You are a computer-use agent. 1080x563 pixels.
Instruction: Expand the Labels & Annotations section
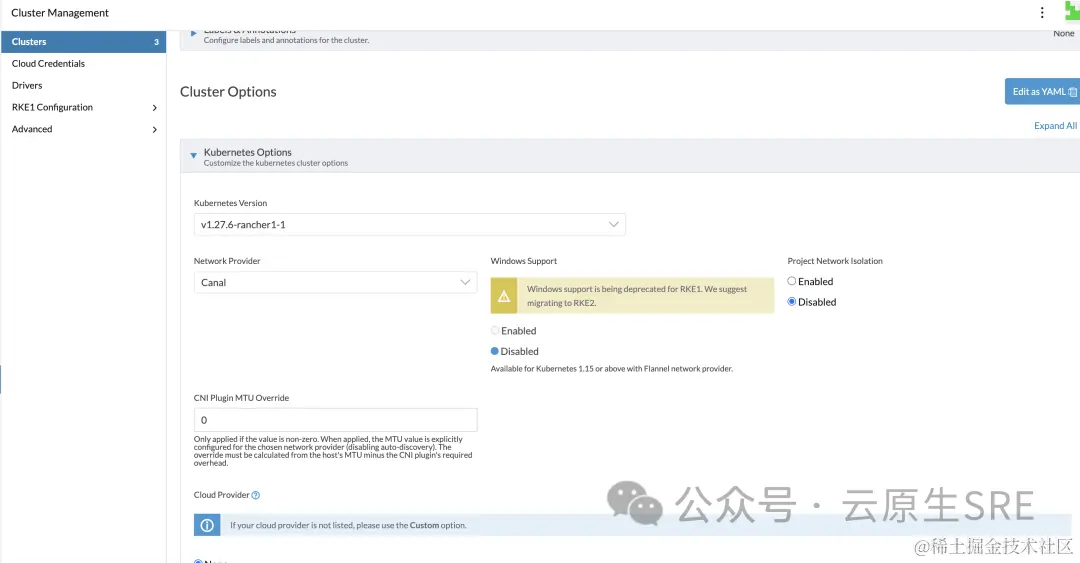[x=194, y=32]
